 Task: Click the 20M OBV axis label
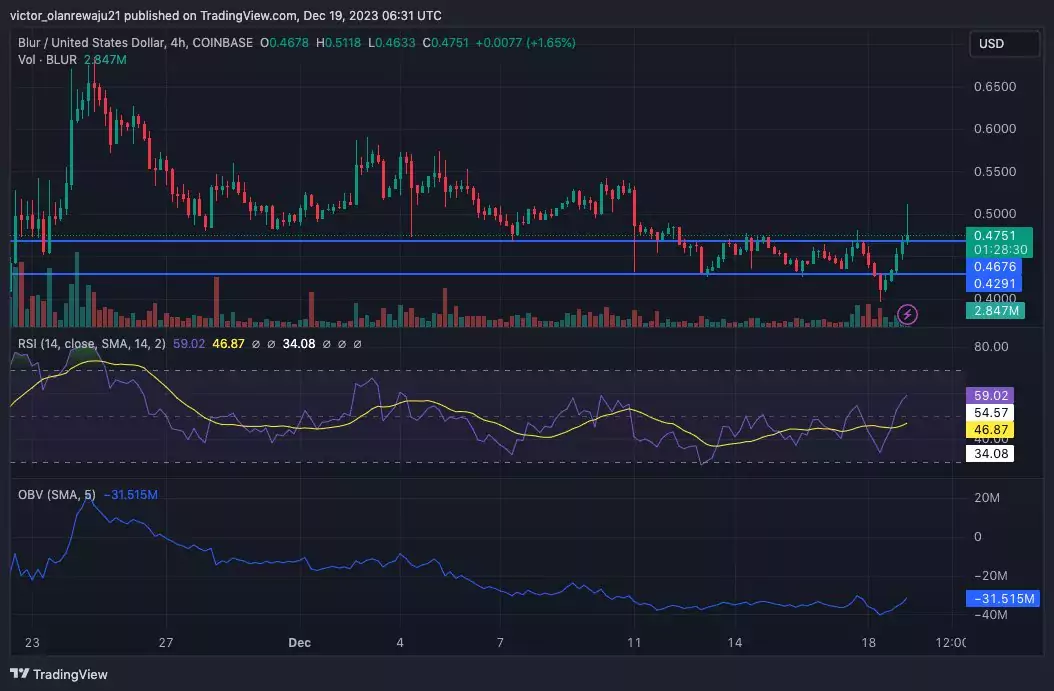[987, 498]
